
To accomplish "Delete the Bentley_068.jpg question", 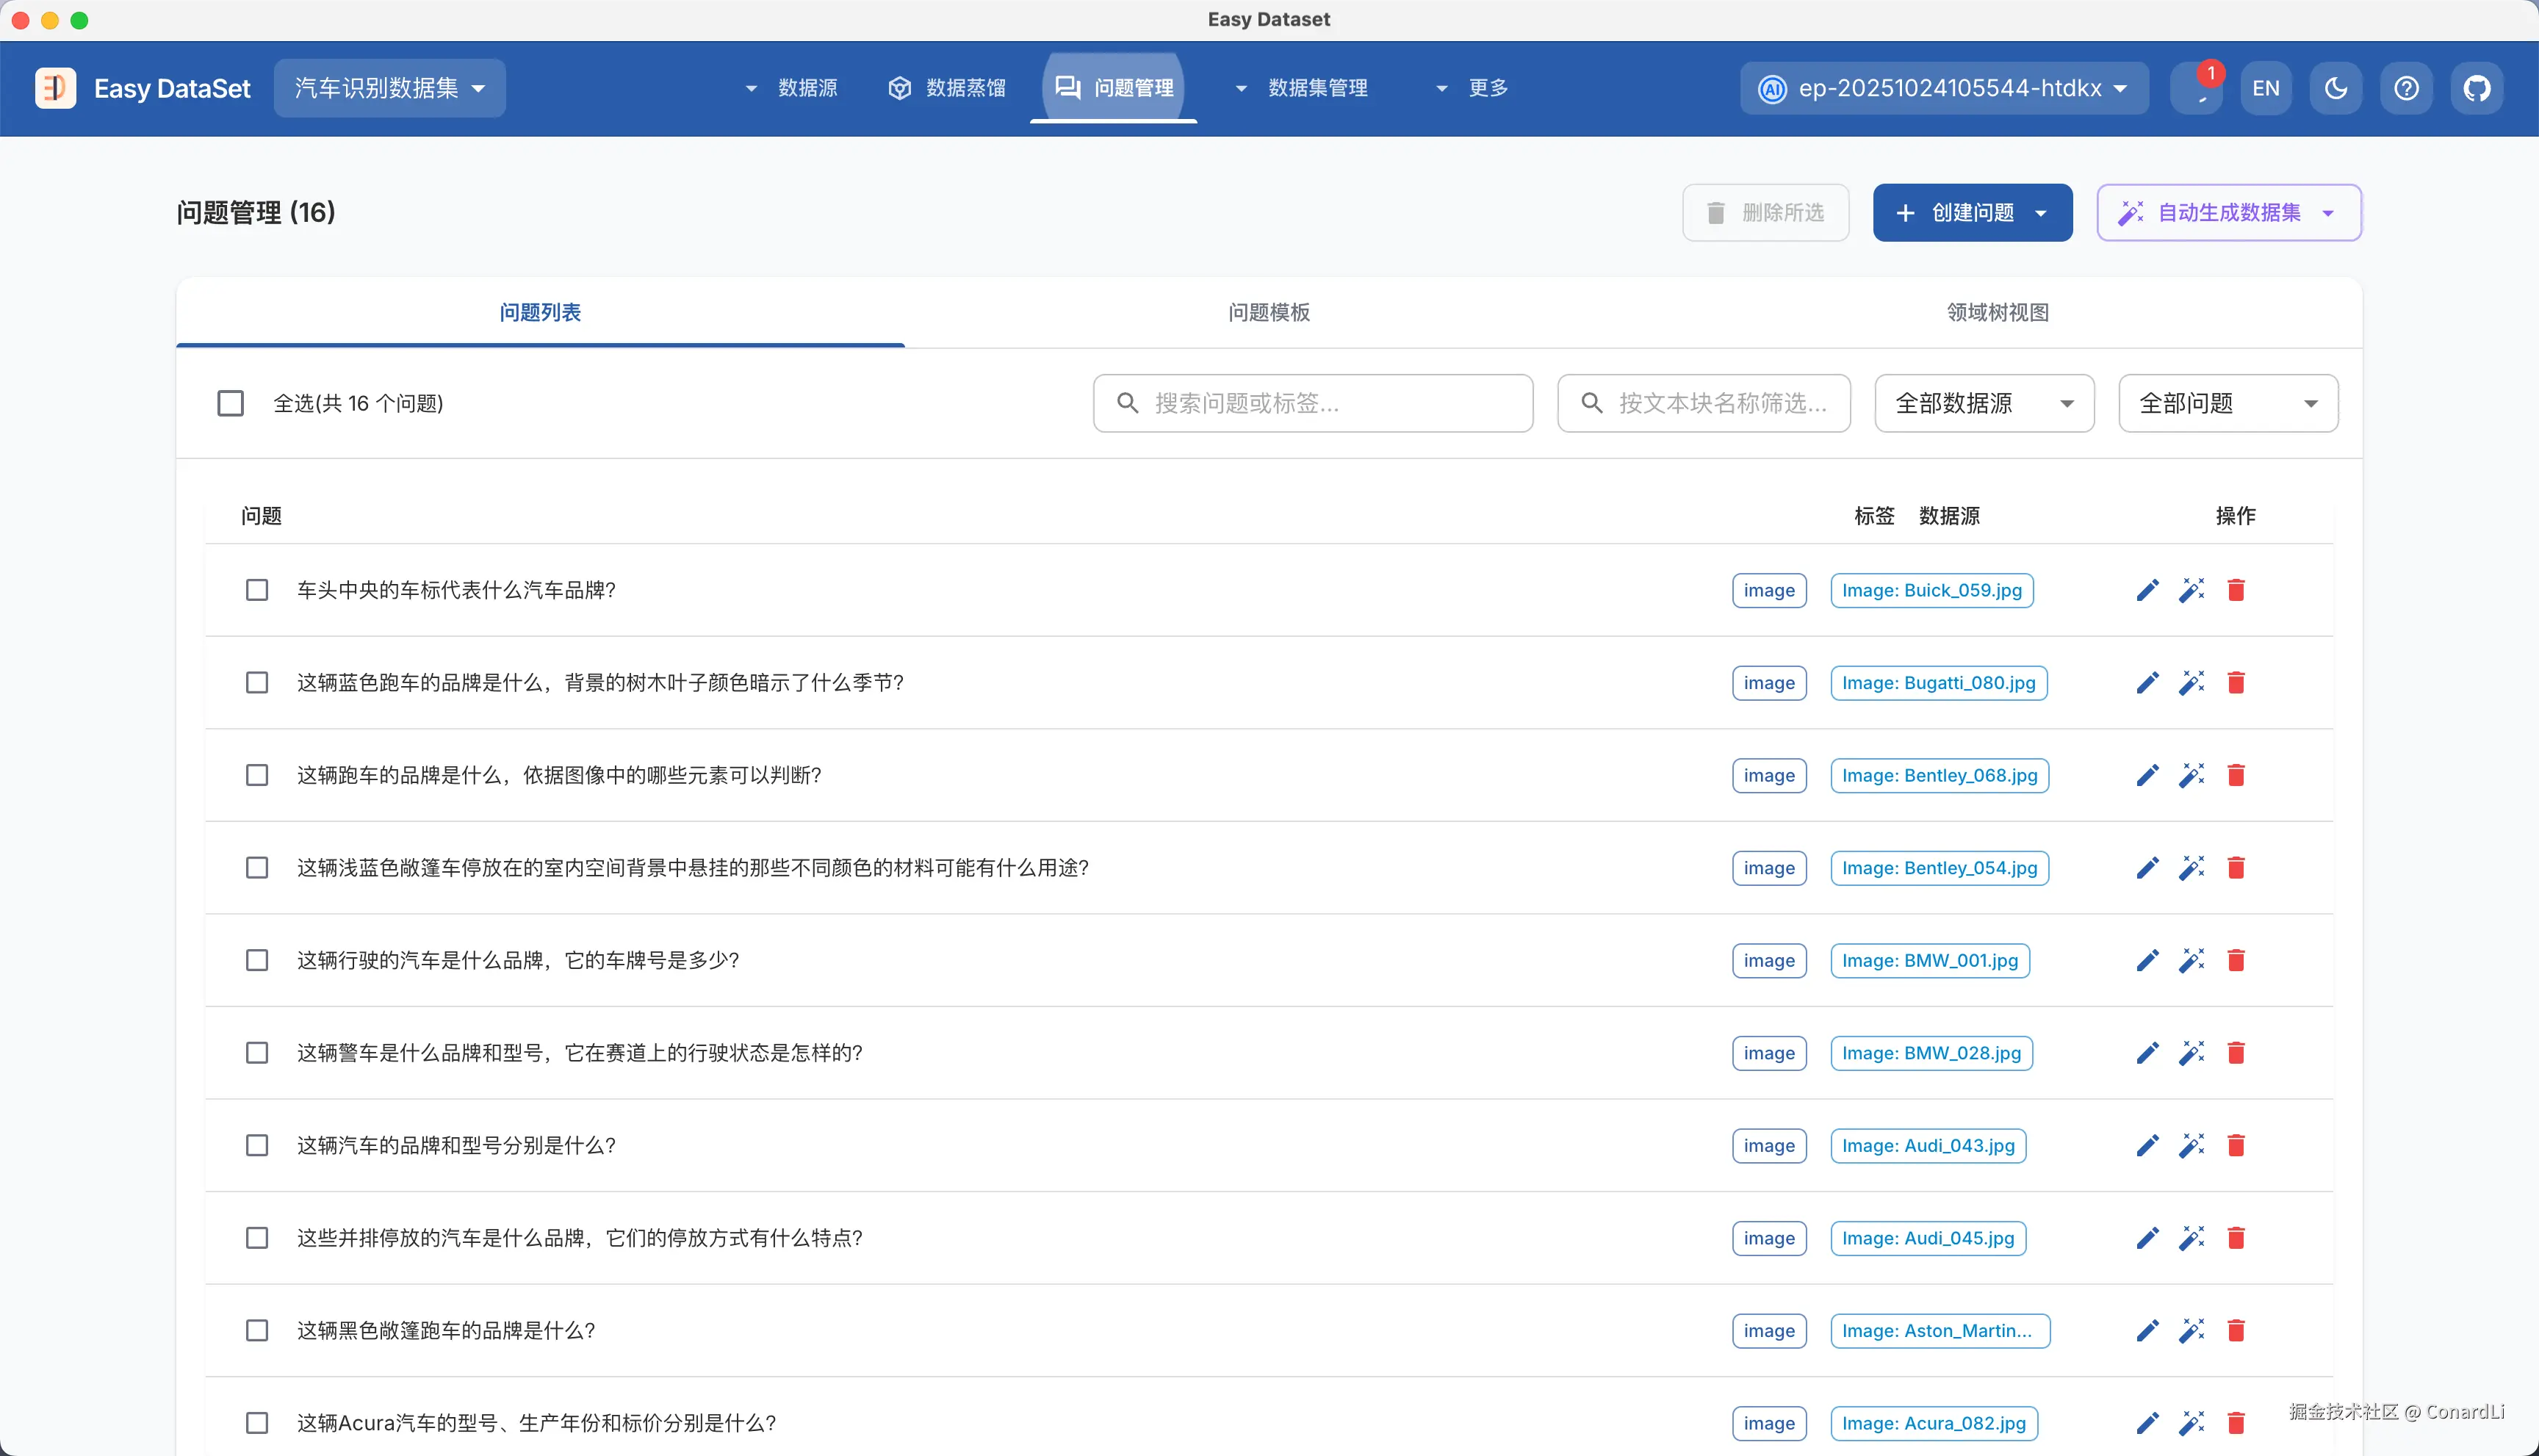I will click(x=2236, y=775).
